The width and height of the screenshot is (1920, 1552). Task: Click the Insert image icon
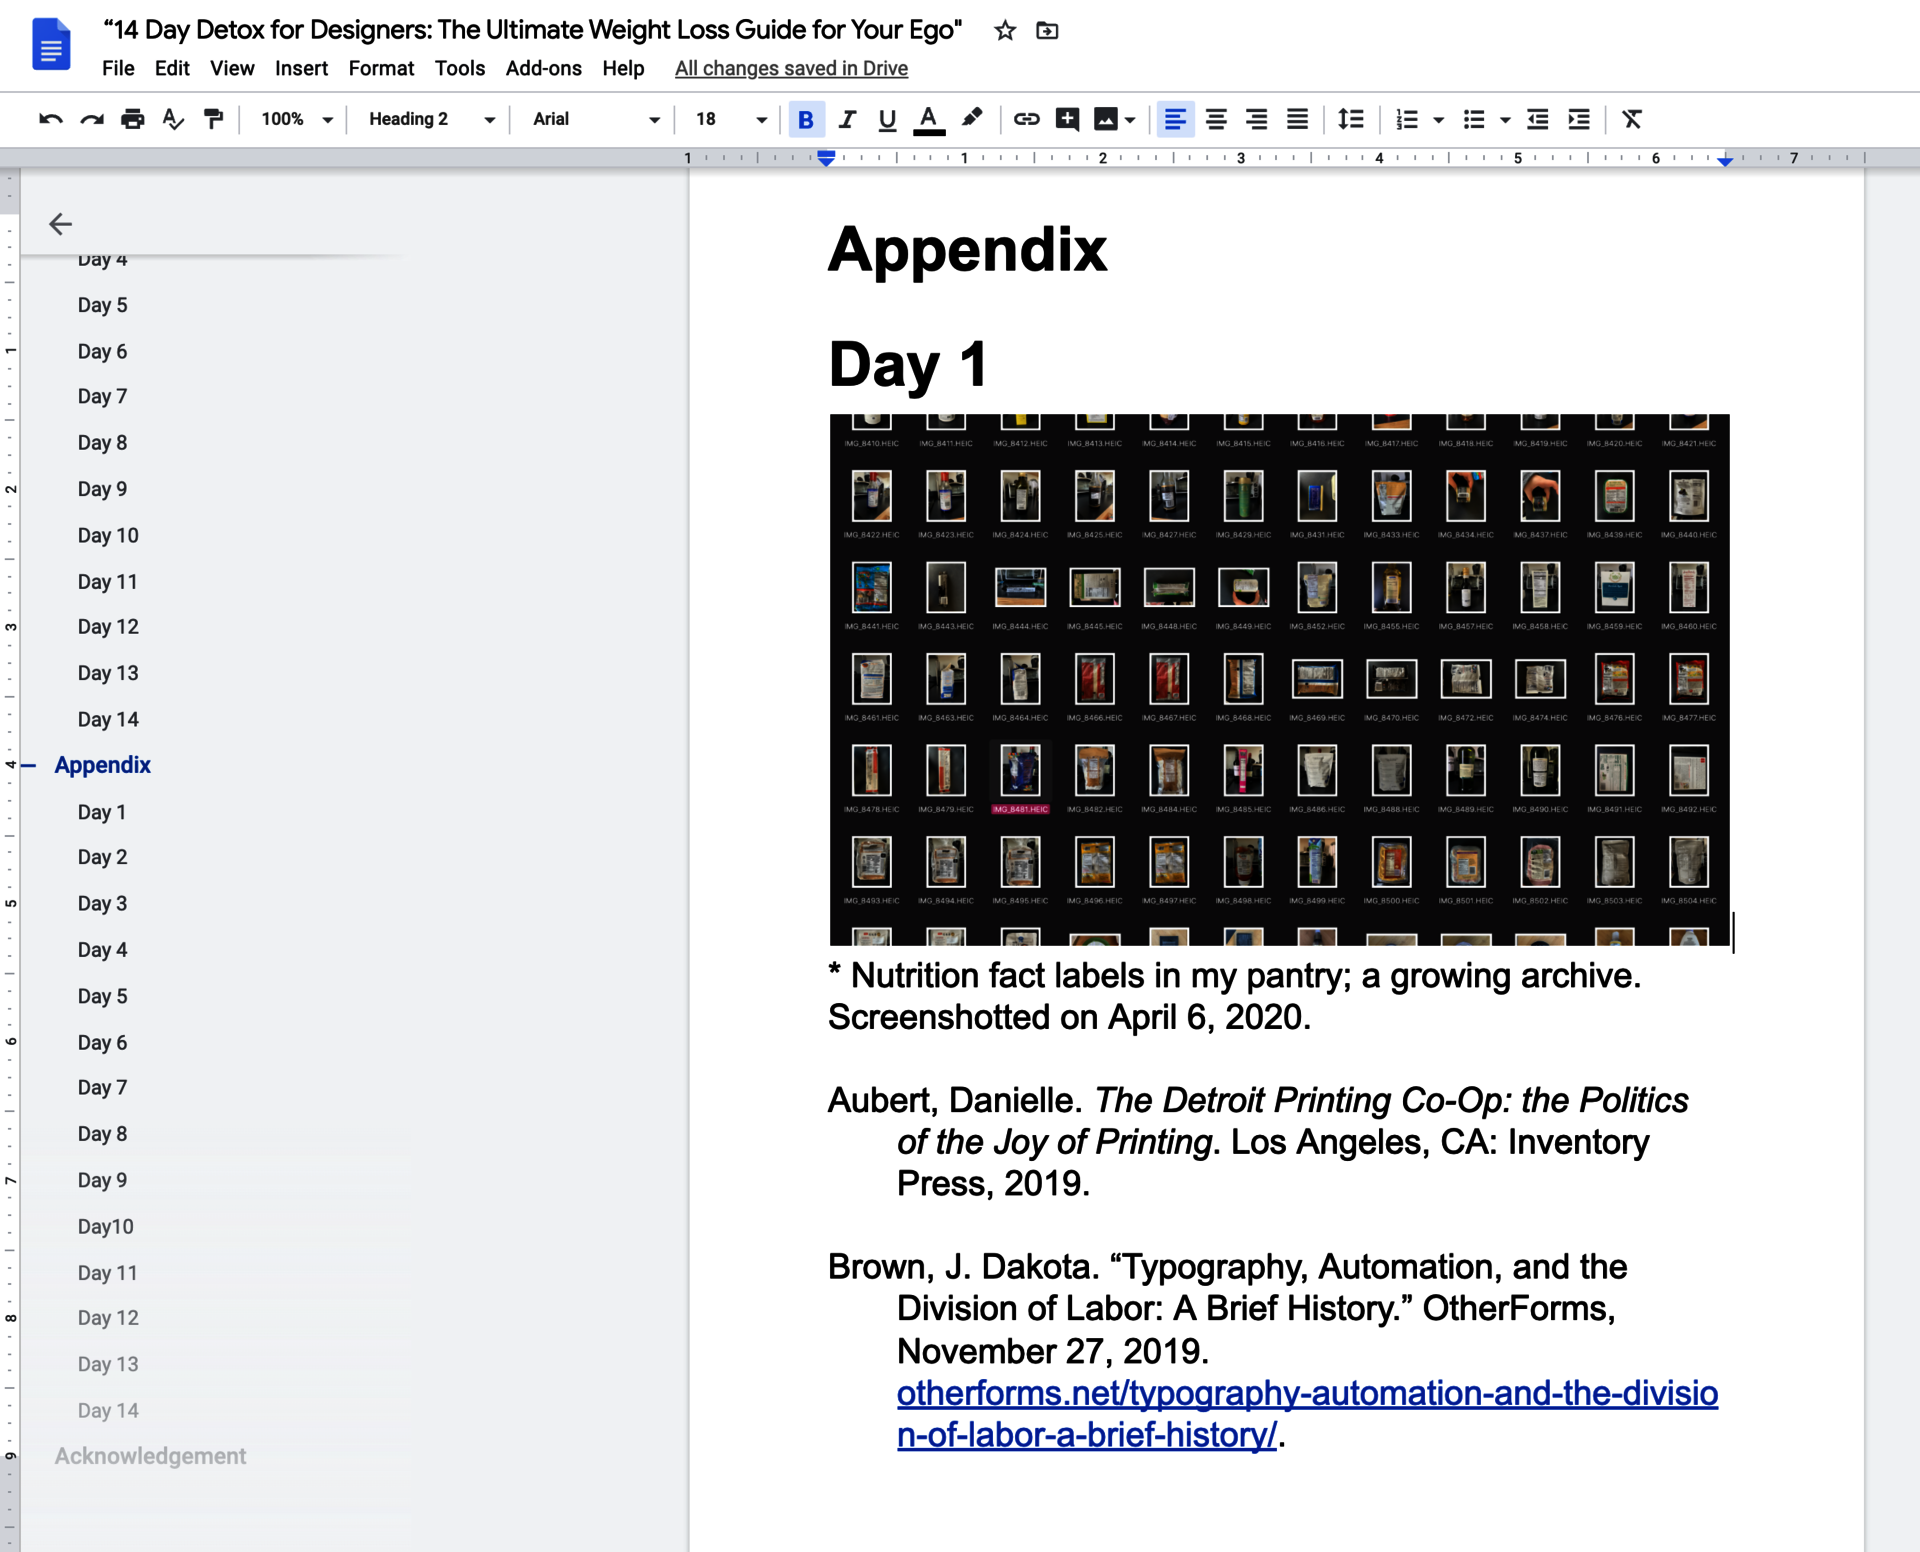[x=1106, y=120]
